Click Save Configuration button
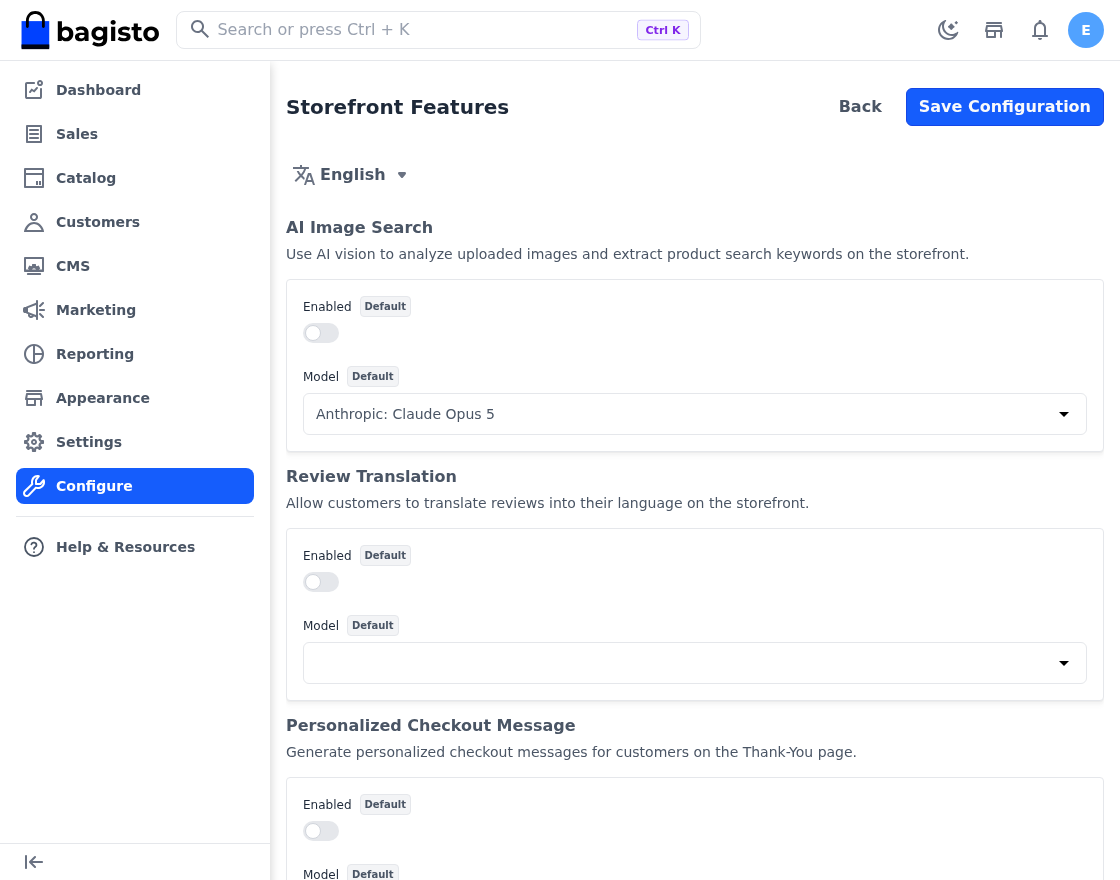This screenshot has width=1120, height=880. click(1004, 107)
